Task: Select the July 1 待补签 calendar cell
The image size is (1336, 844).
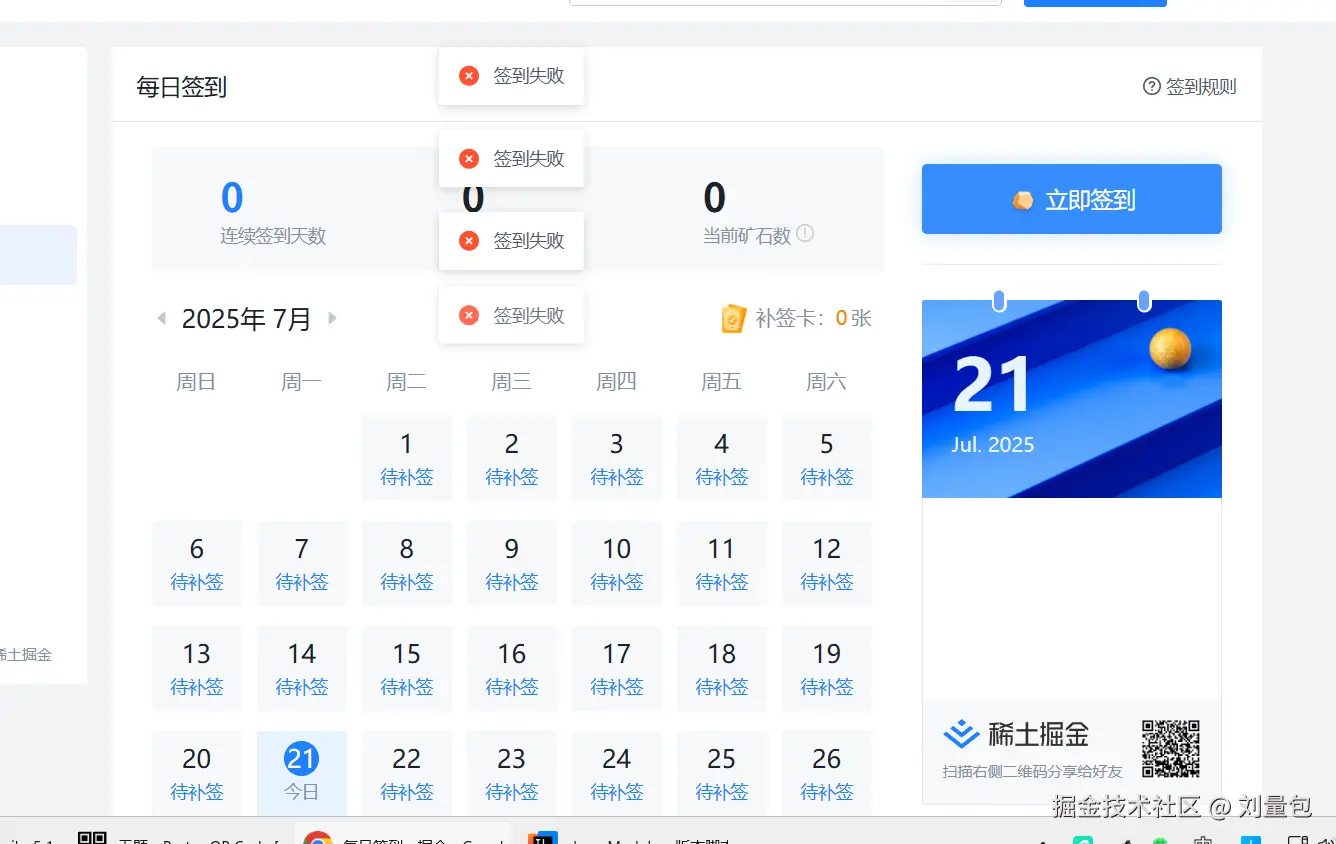Action: (406, 458)
